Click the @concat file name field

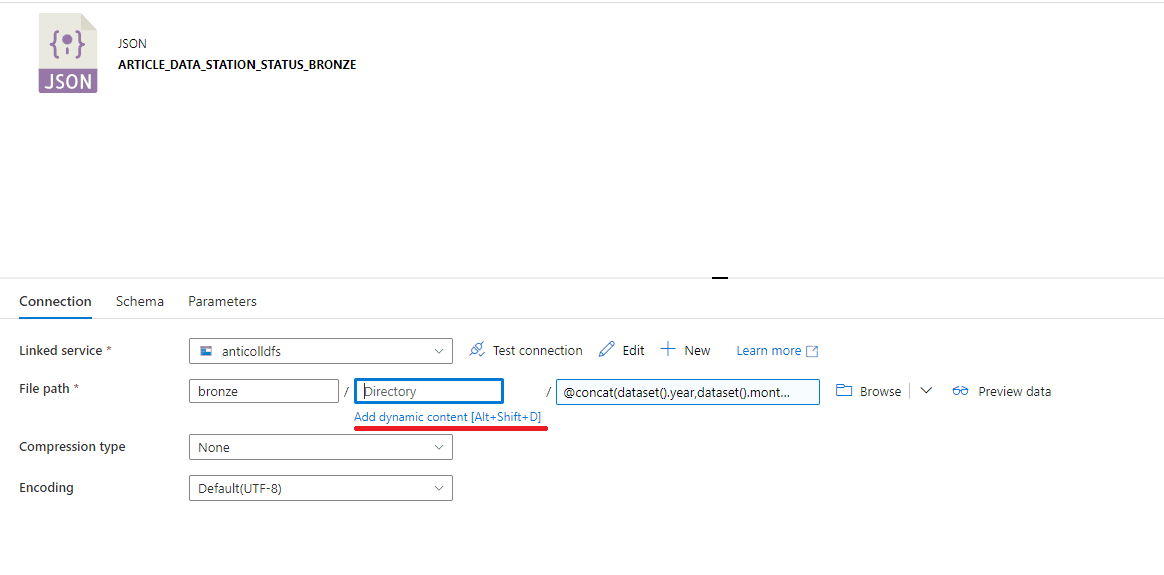(x=687, y=392)
